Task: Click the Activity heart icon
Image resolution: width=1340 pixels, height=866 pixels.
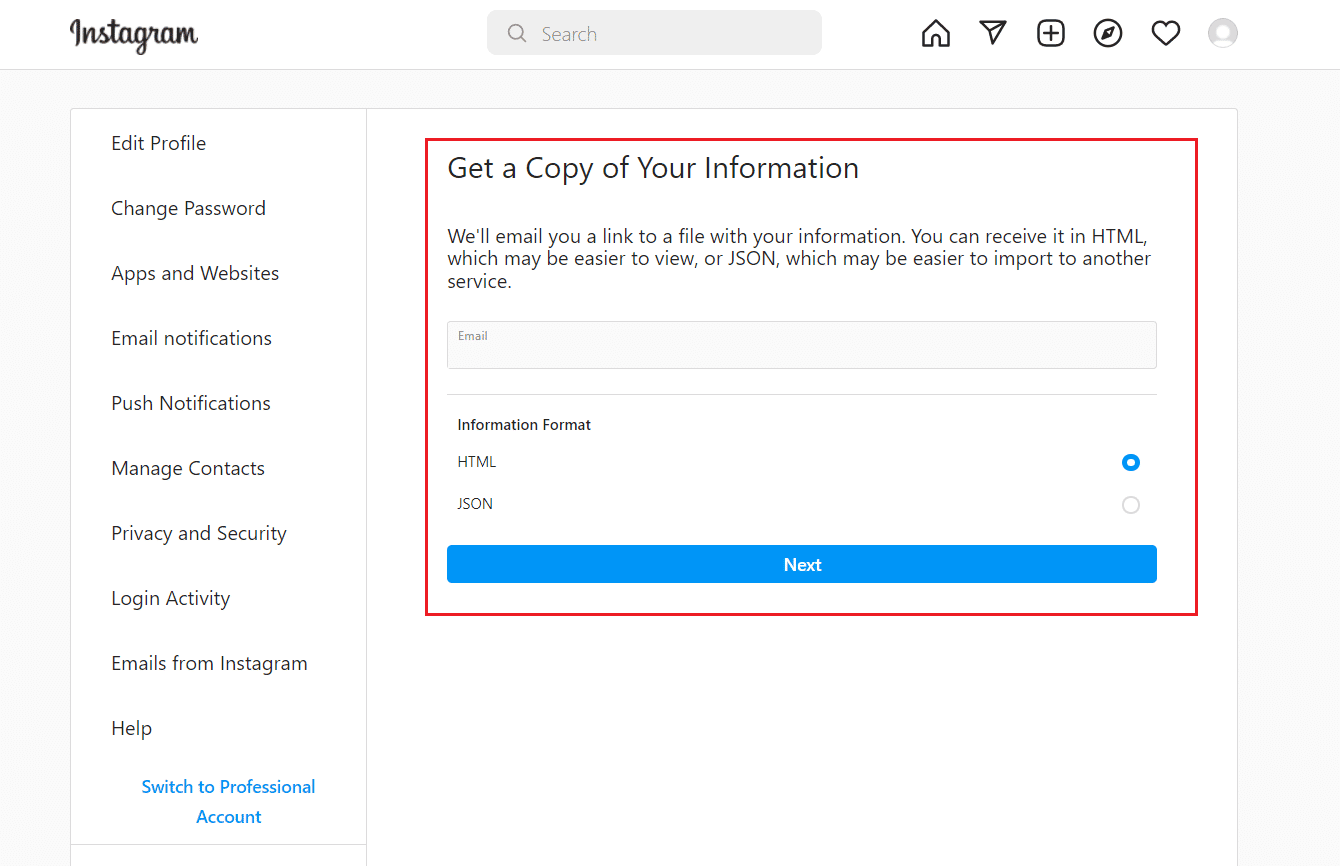Action: click(x=1166, y=32)
